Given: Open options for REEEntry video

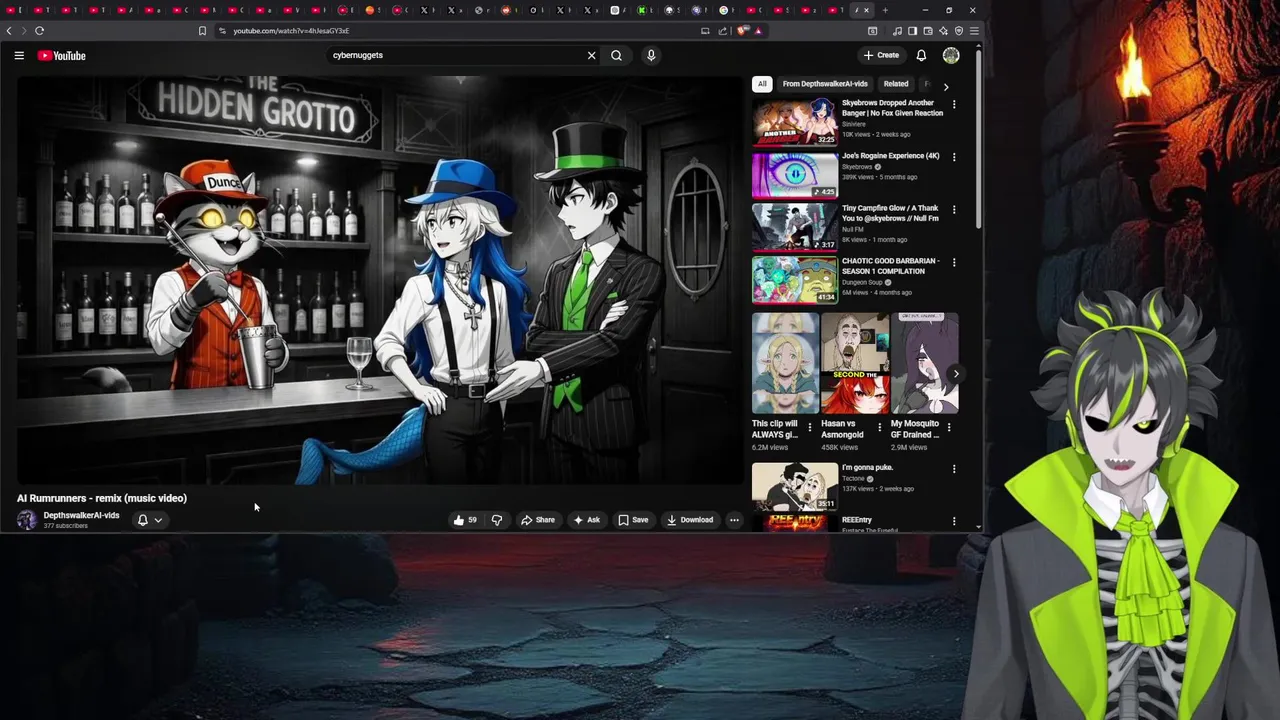Looking at the screenshot, I should click(x=953, y=521).
